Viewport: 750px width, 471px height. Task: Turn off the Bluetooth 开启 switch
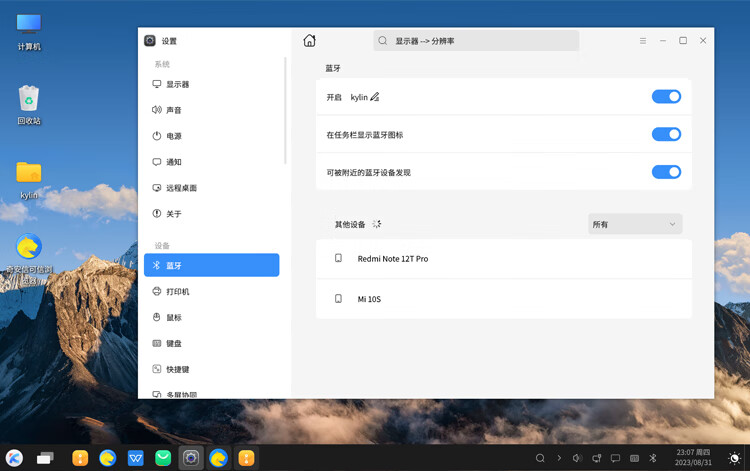tap(666, 97)
